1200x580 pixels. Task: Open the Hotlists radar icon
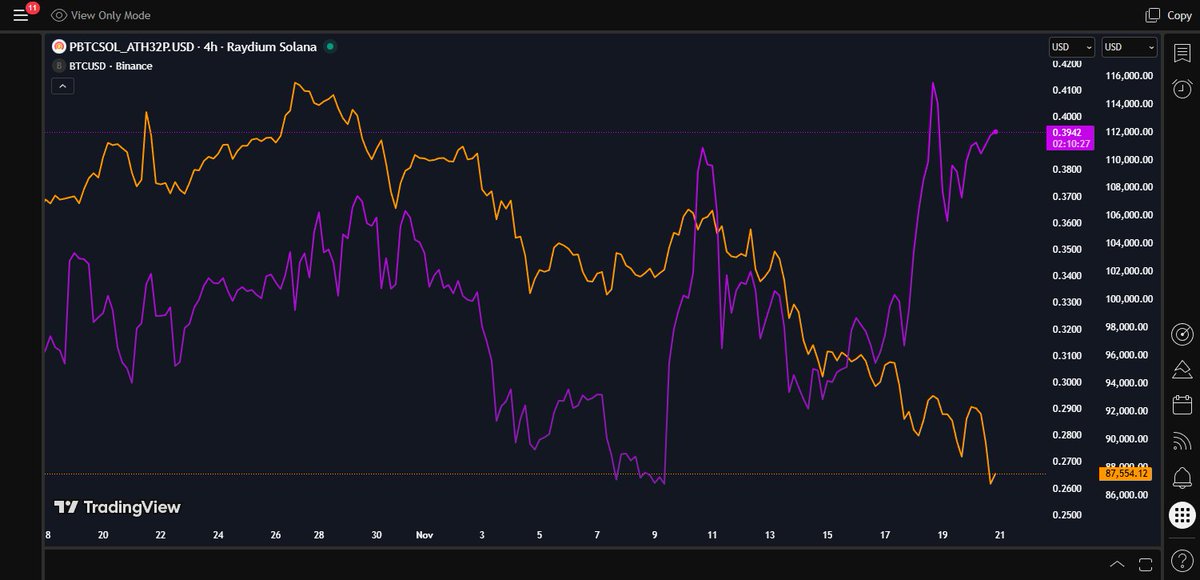[x=1182, y=334]
